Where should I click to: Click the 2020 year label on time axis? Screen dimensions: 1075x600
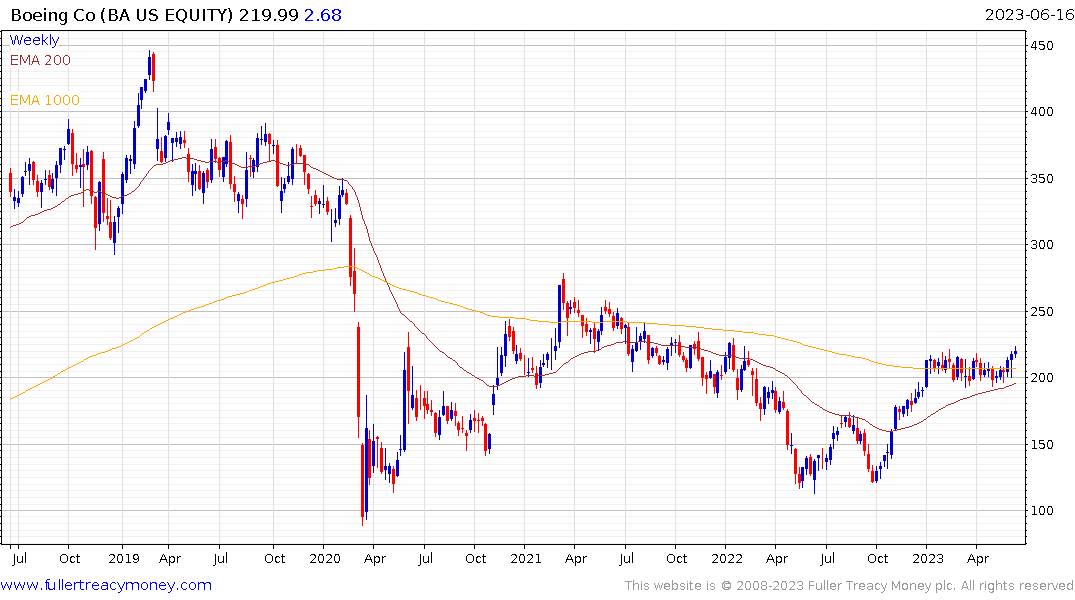click(x=325, y=559)
